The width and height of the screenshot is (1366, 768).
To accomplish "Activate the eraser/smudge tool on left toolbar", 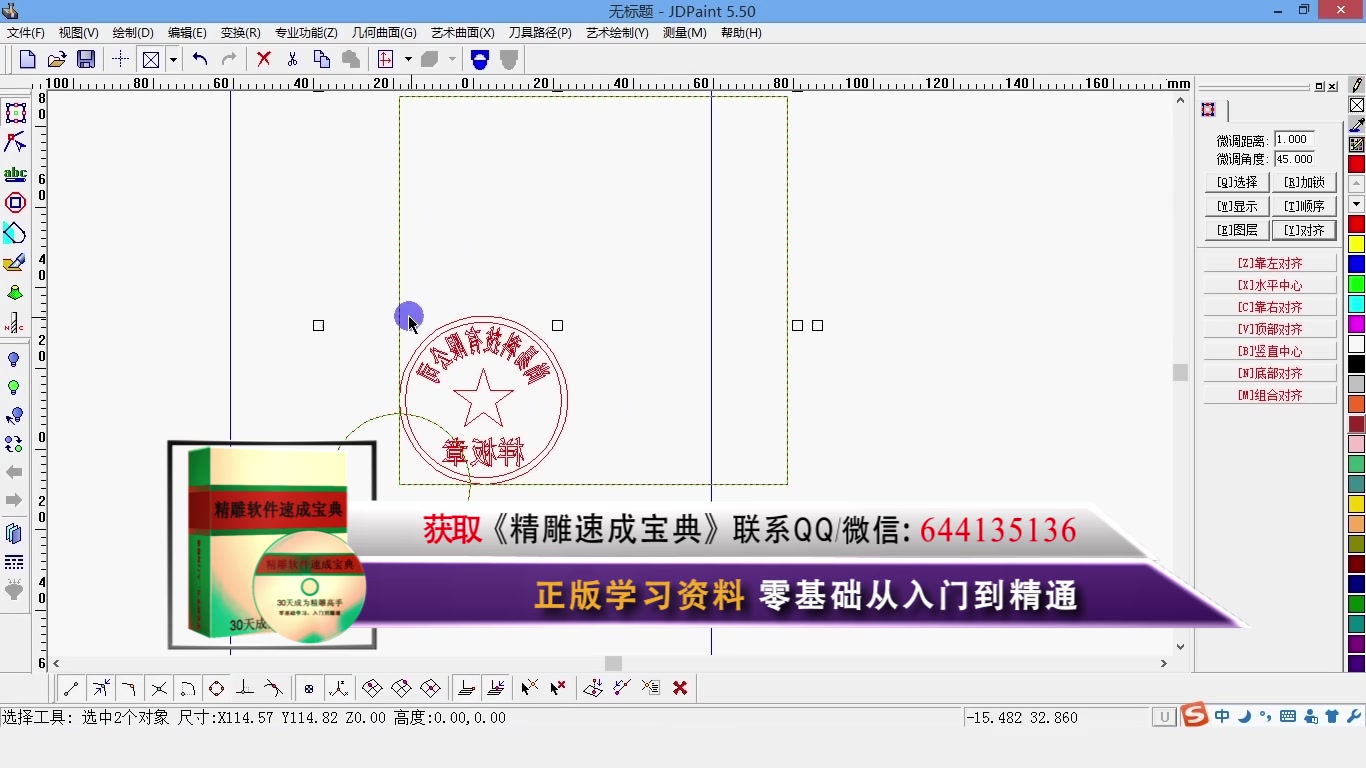I will pyautogui.click(x=15, y=263).
